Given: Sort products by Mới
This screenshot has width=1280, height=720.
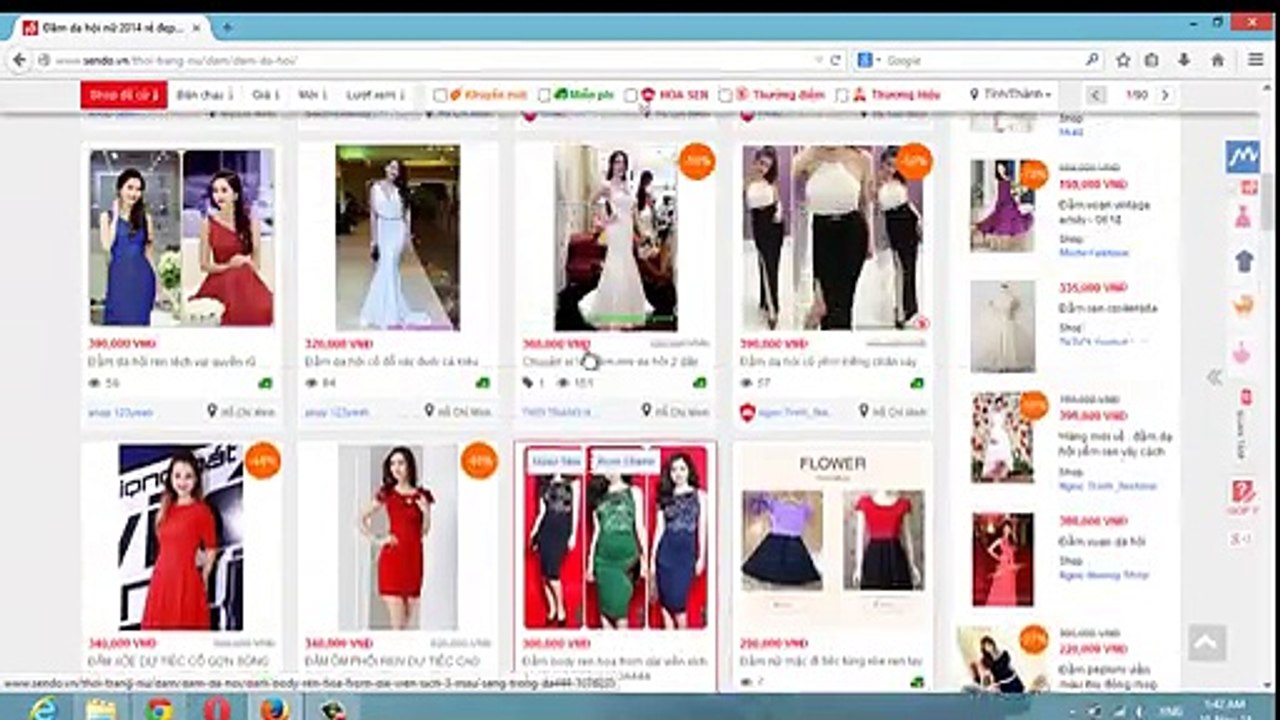Looking at the screenshot, I should coord(312,95).
